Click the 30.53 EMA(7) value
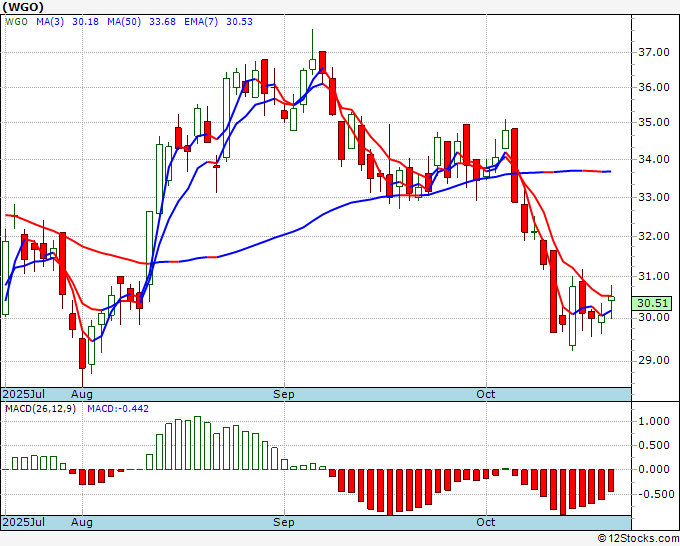This screenshot has height=546, width=680. 239,22
